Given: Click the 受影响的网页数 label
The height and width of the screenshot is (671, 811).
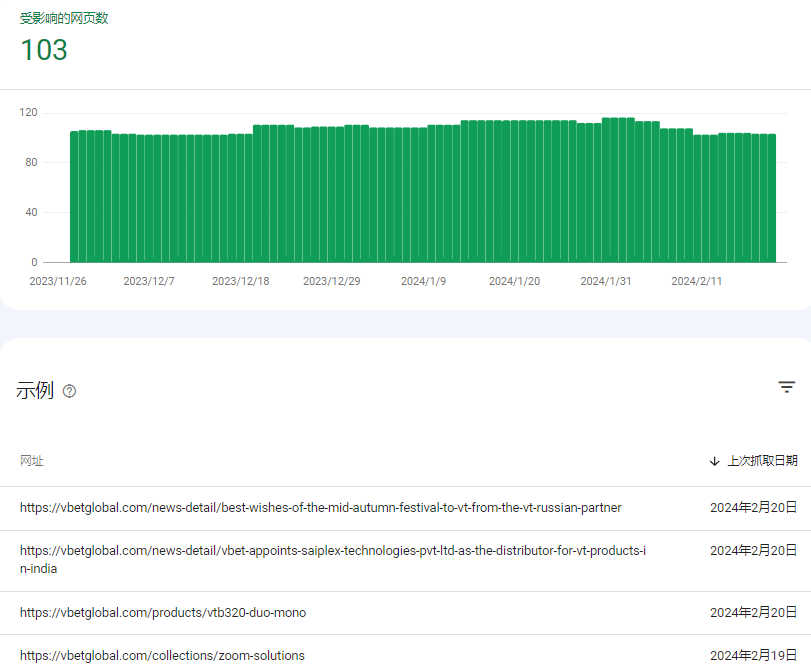Looking at the screenshot, I should [x=64, y=18].
